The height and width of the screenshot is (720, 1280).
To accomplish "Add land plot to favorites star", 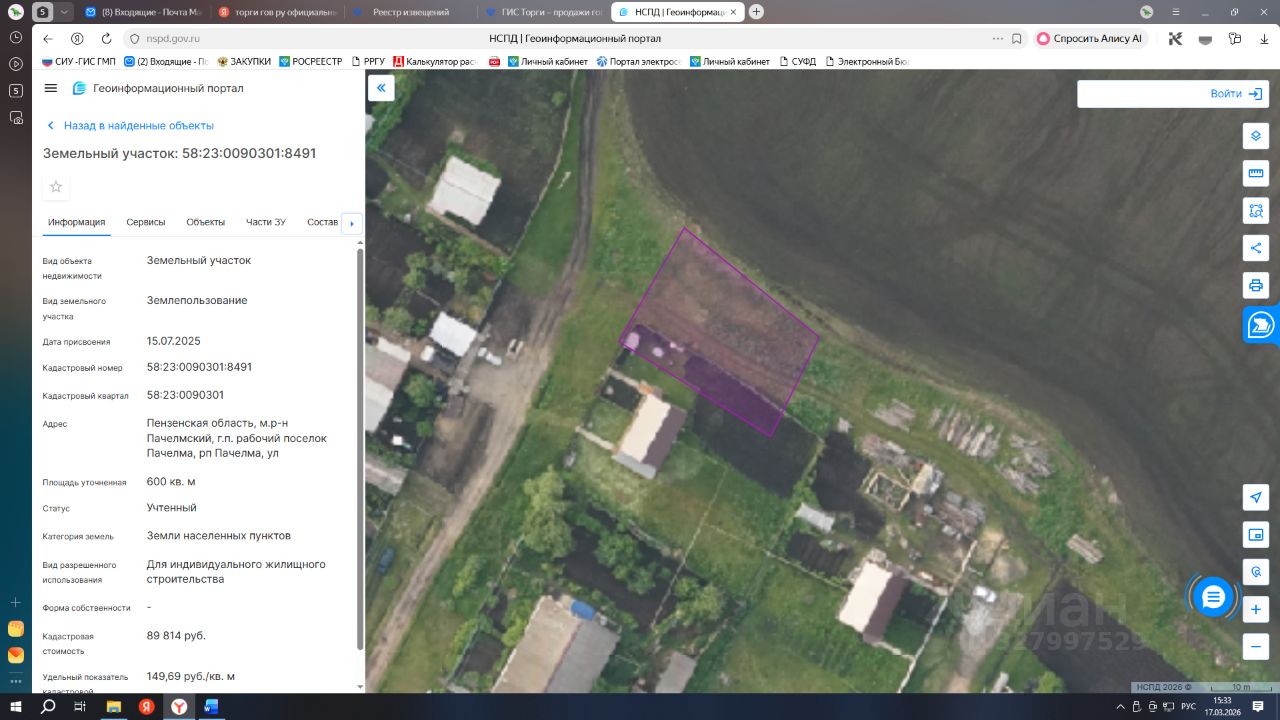I will click(56, 187).
